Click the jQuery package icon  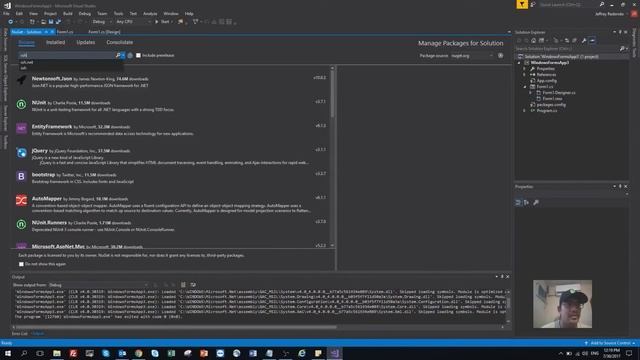pos(21,153)
